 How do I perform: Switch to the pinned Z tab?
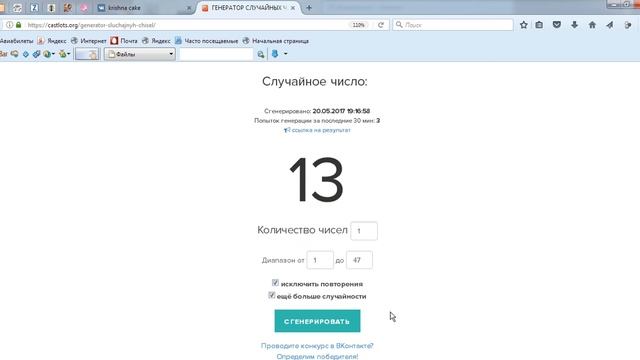34,8
